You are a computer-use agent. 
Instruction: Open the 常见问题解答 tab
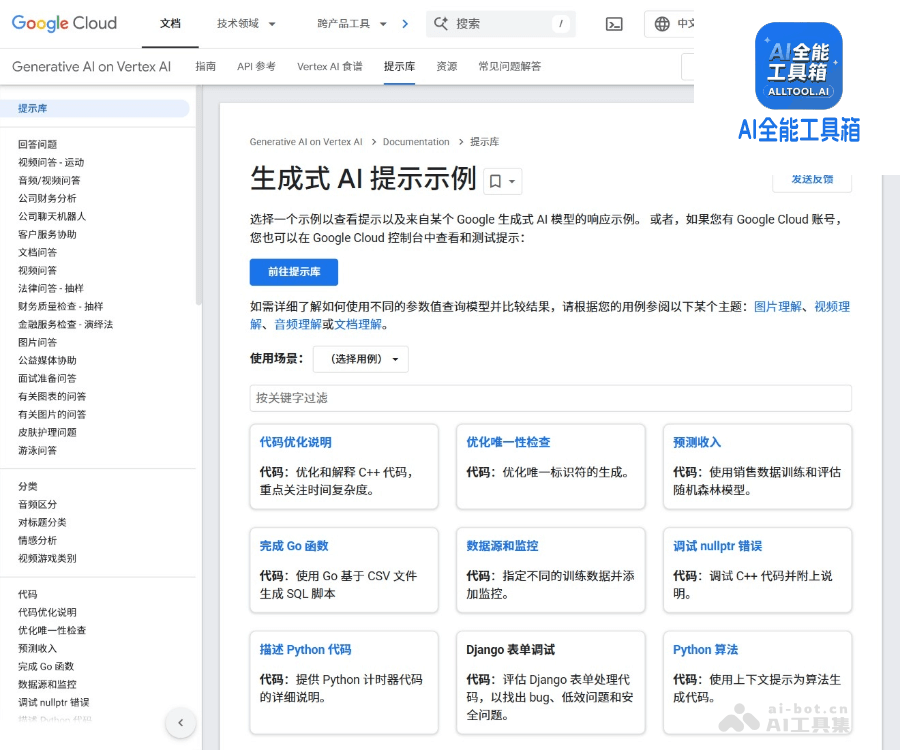coord(510,67)
